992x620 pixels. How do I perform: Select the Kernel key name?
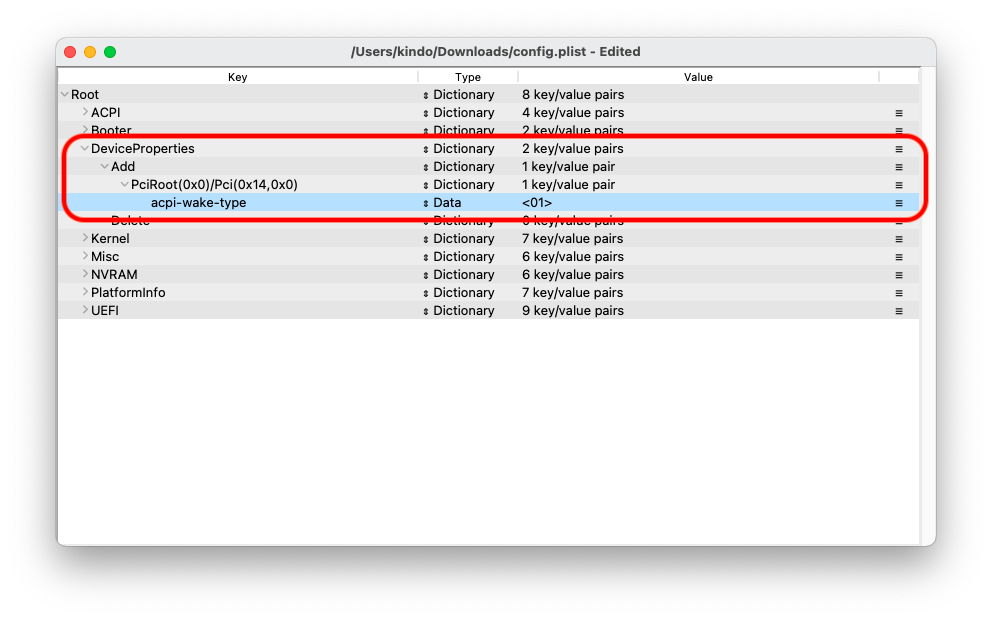coord(110,239)
